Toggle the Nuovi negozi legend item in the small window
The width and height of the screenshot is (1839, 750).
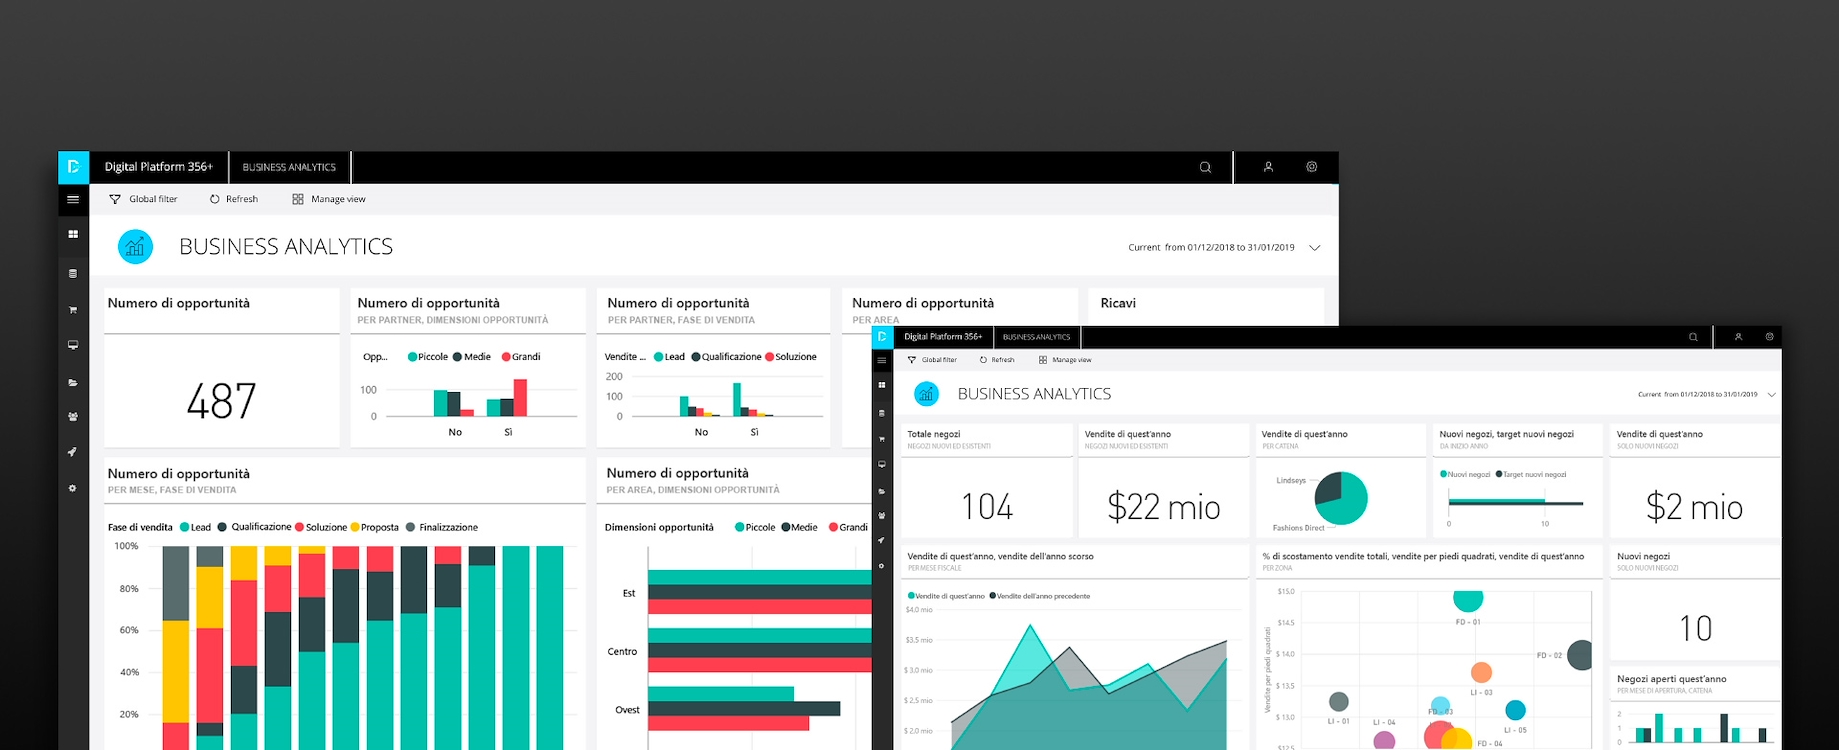coord(1465,475)
